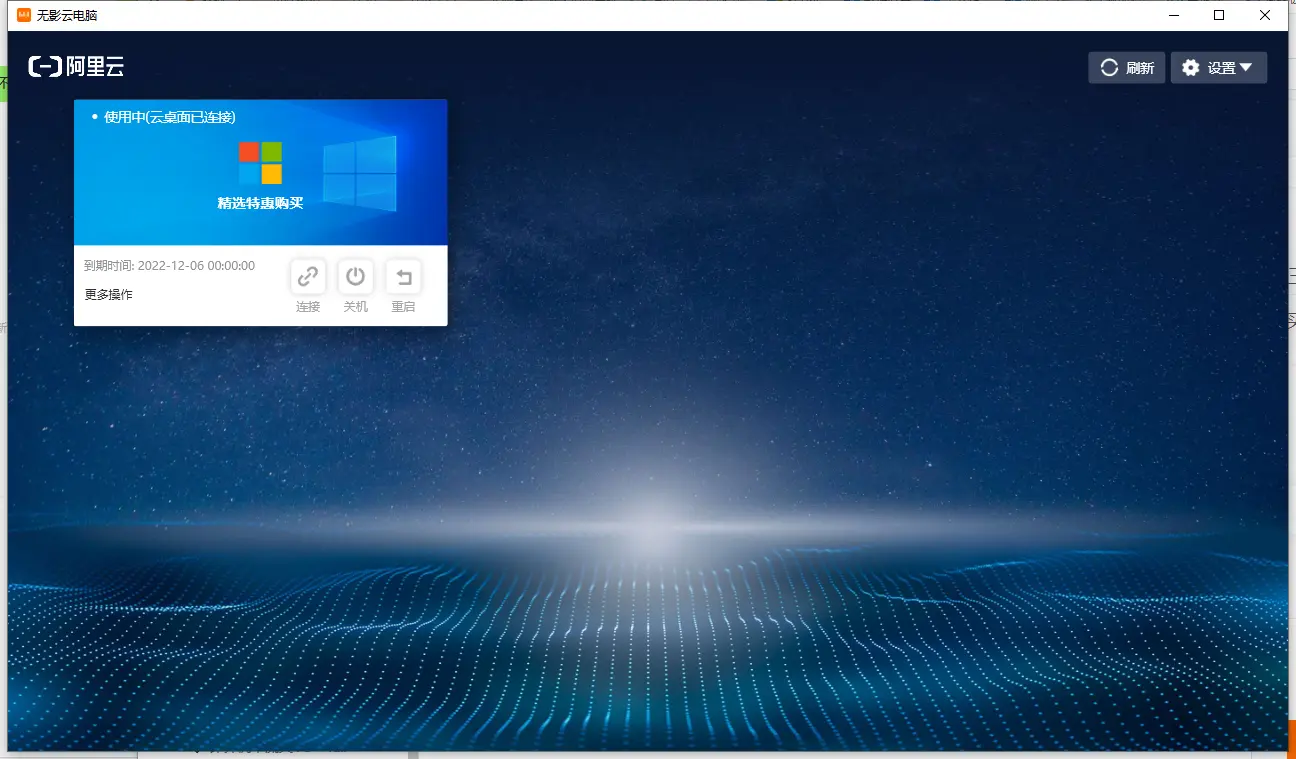Click the Connect (连接) link icon
Screen dimensions: 1296x759
308,276
